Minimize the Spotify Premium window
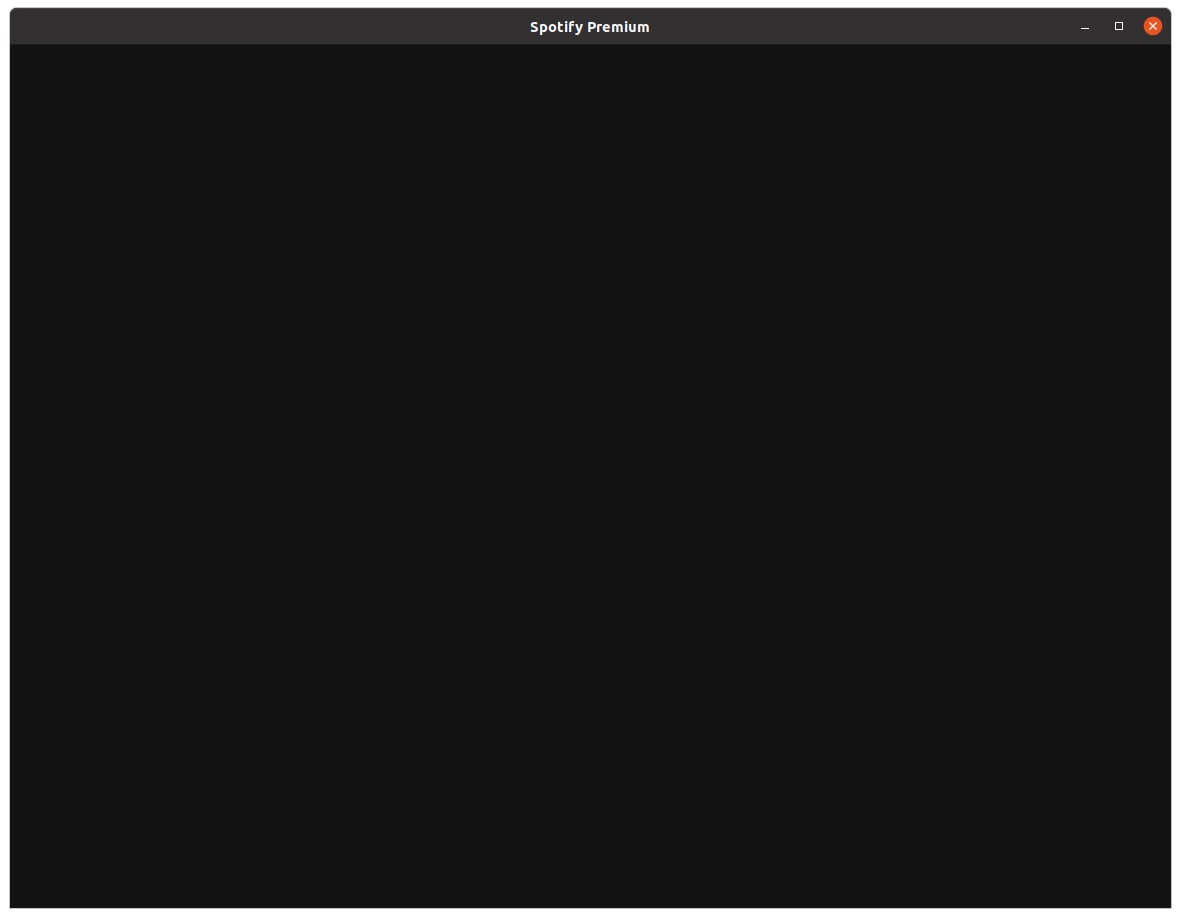Viewport: 1181px width, 918px height. (x=1085, y=27)
